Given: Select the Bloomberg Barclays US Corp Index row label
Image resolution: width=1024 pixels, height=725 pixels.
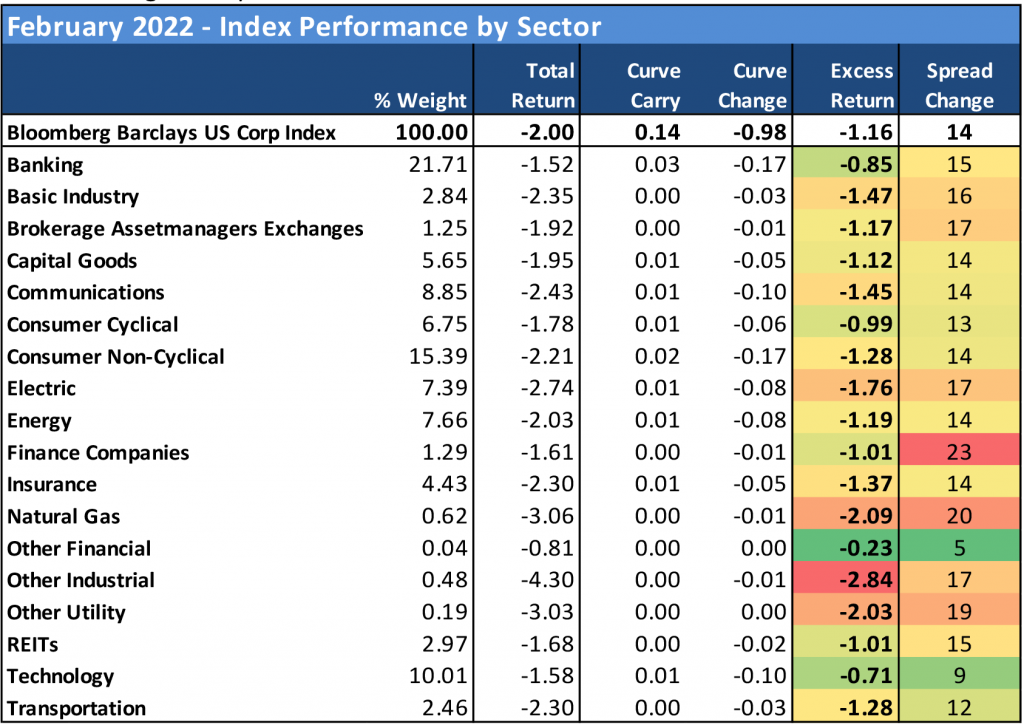Looking at the screenshot, I should 171,133.
